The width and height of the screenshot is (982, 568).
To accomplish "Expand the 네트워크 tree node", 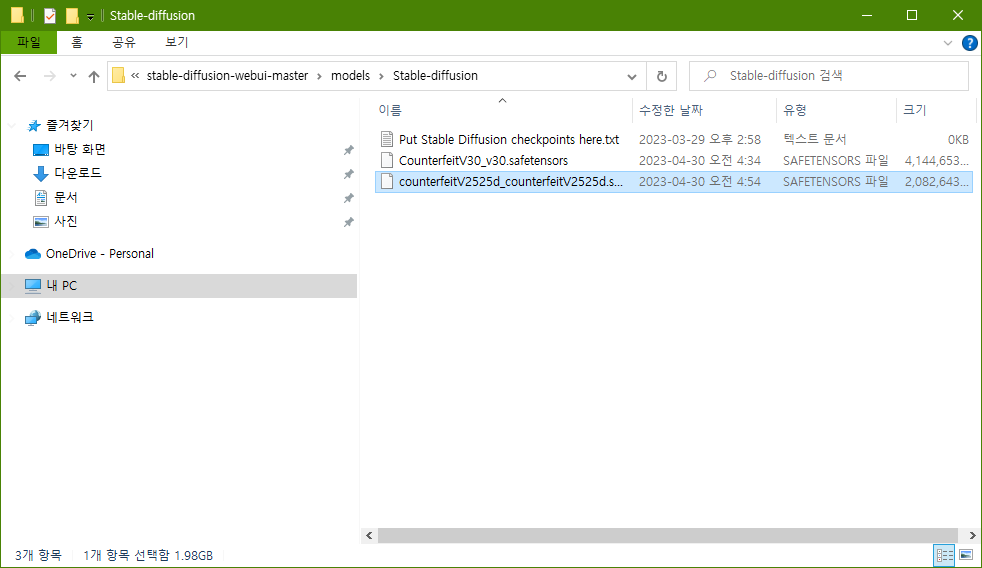I will [12, 318].
